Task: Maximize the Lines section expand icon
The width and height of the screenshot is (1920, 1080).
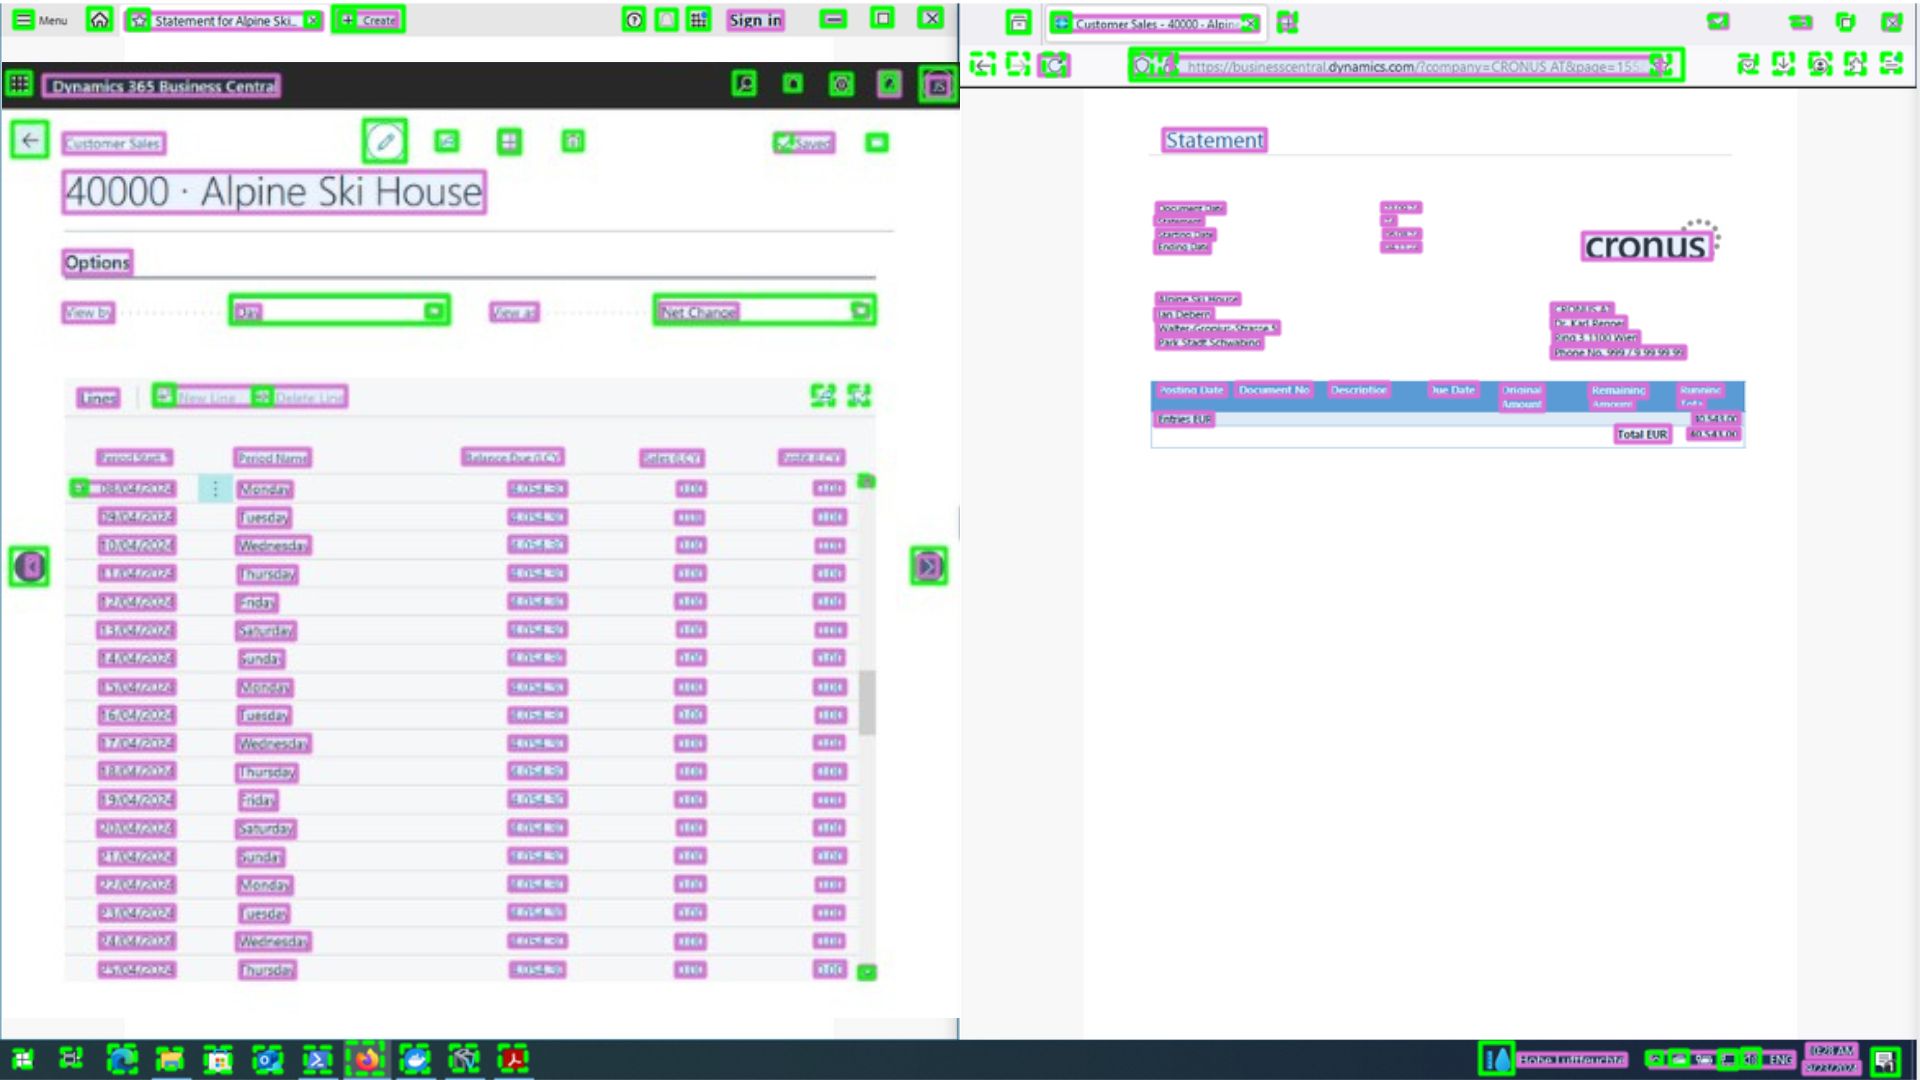Action: (858, 396)
